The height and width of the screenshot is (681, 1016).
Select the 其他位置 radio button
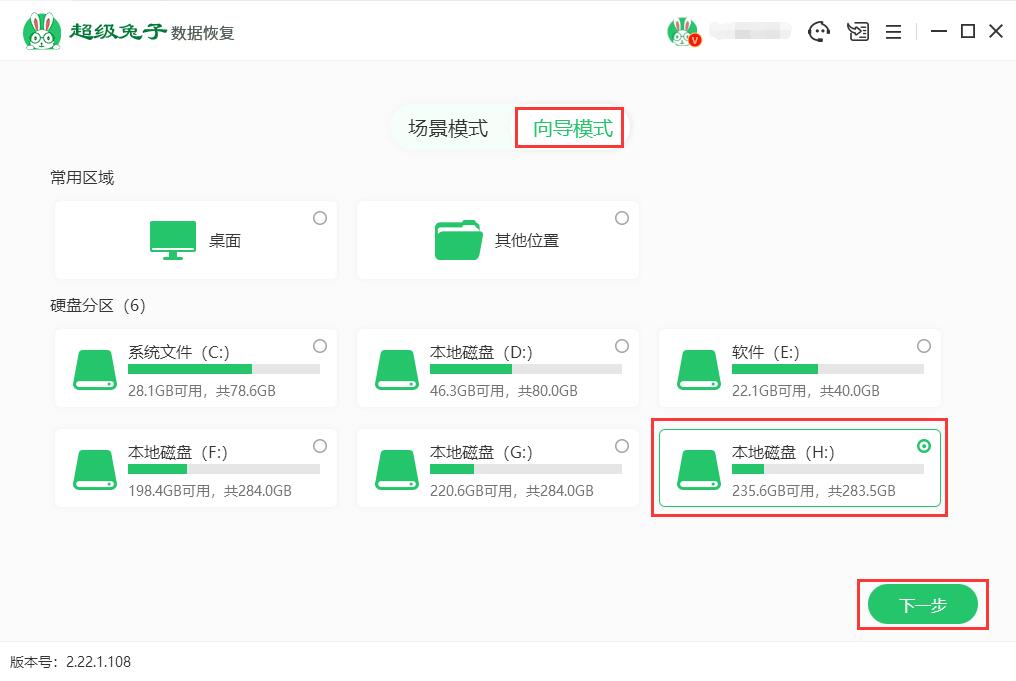[622, 218]
